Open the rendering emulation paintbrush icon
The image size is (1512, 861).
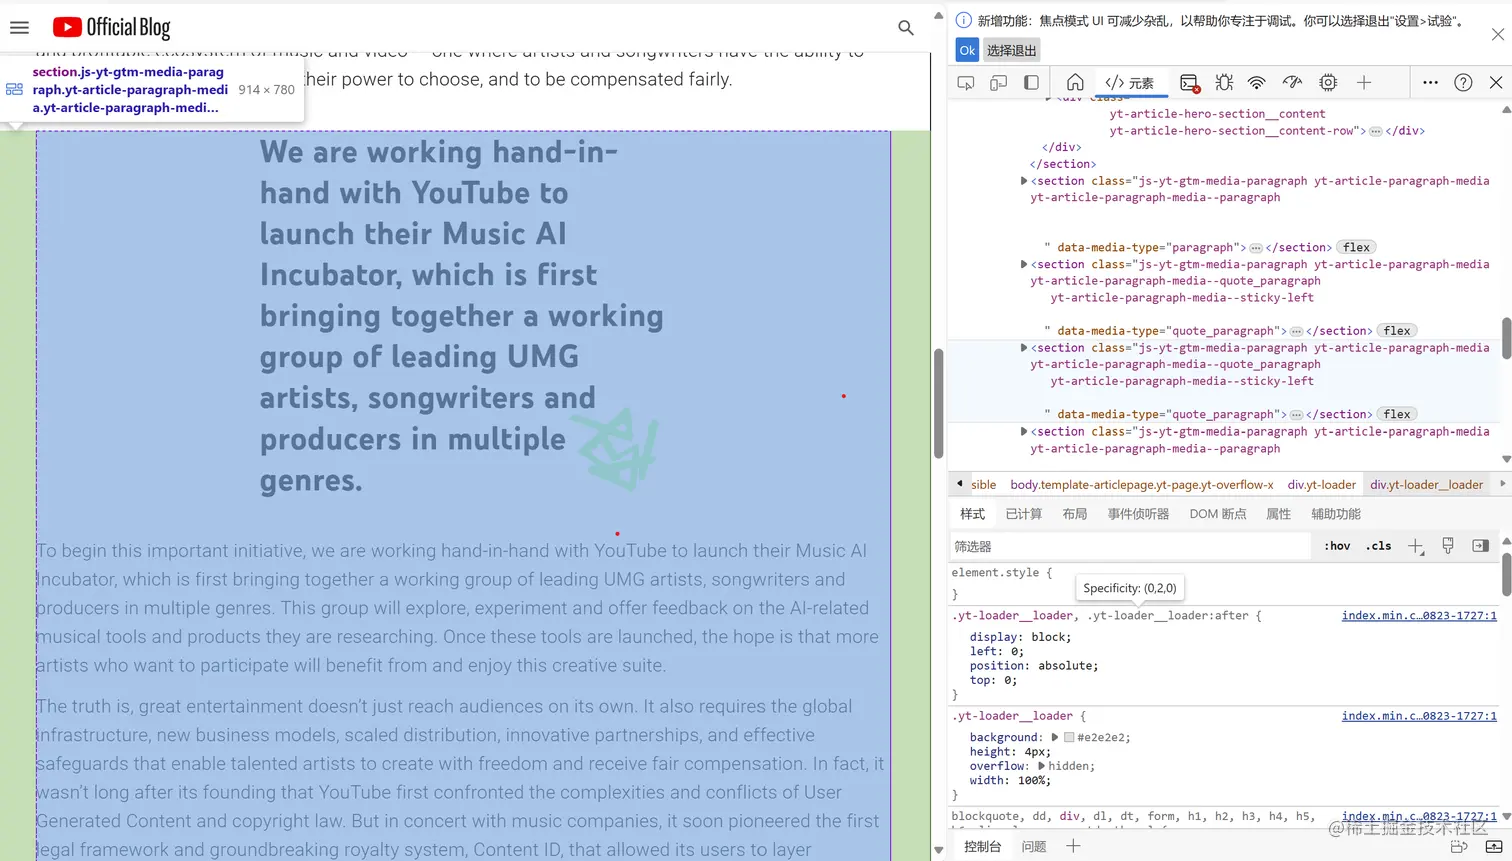click(1448, 546)
